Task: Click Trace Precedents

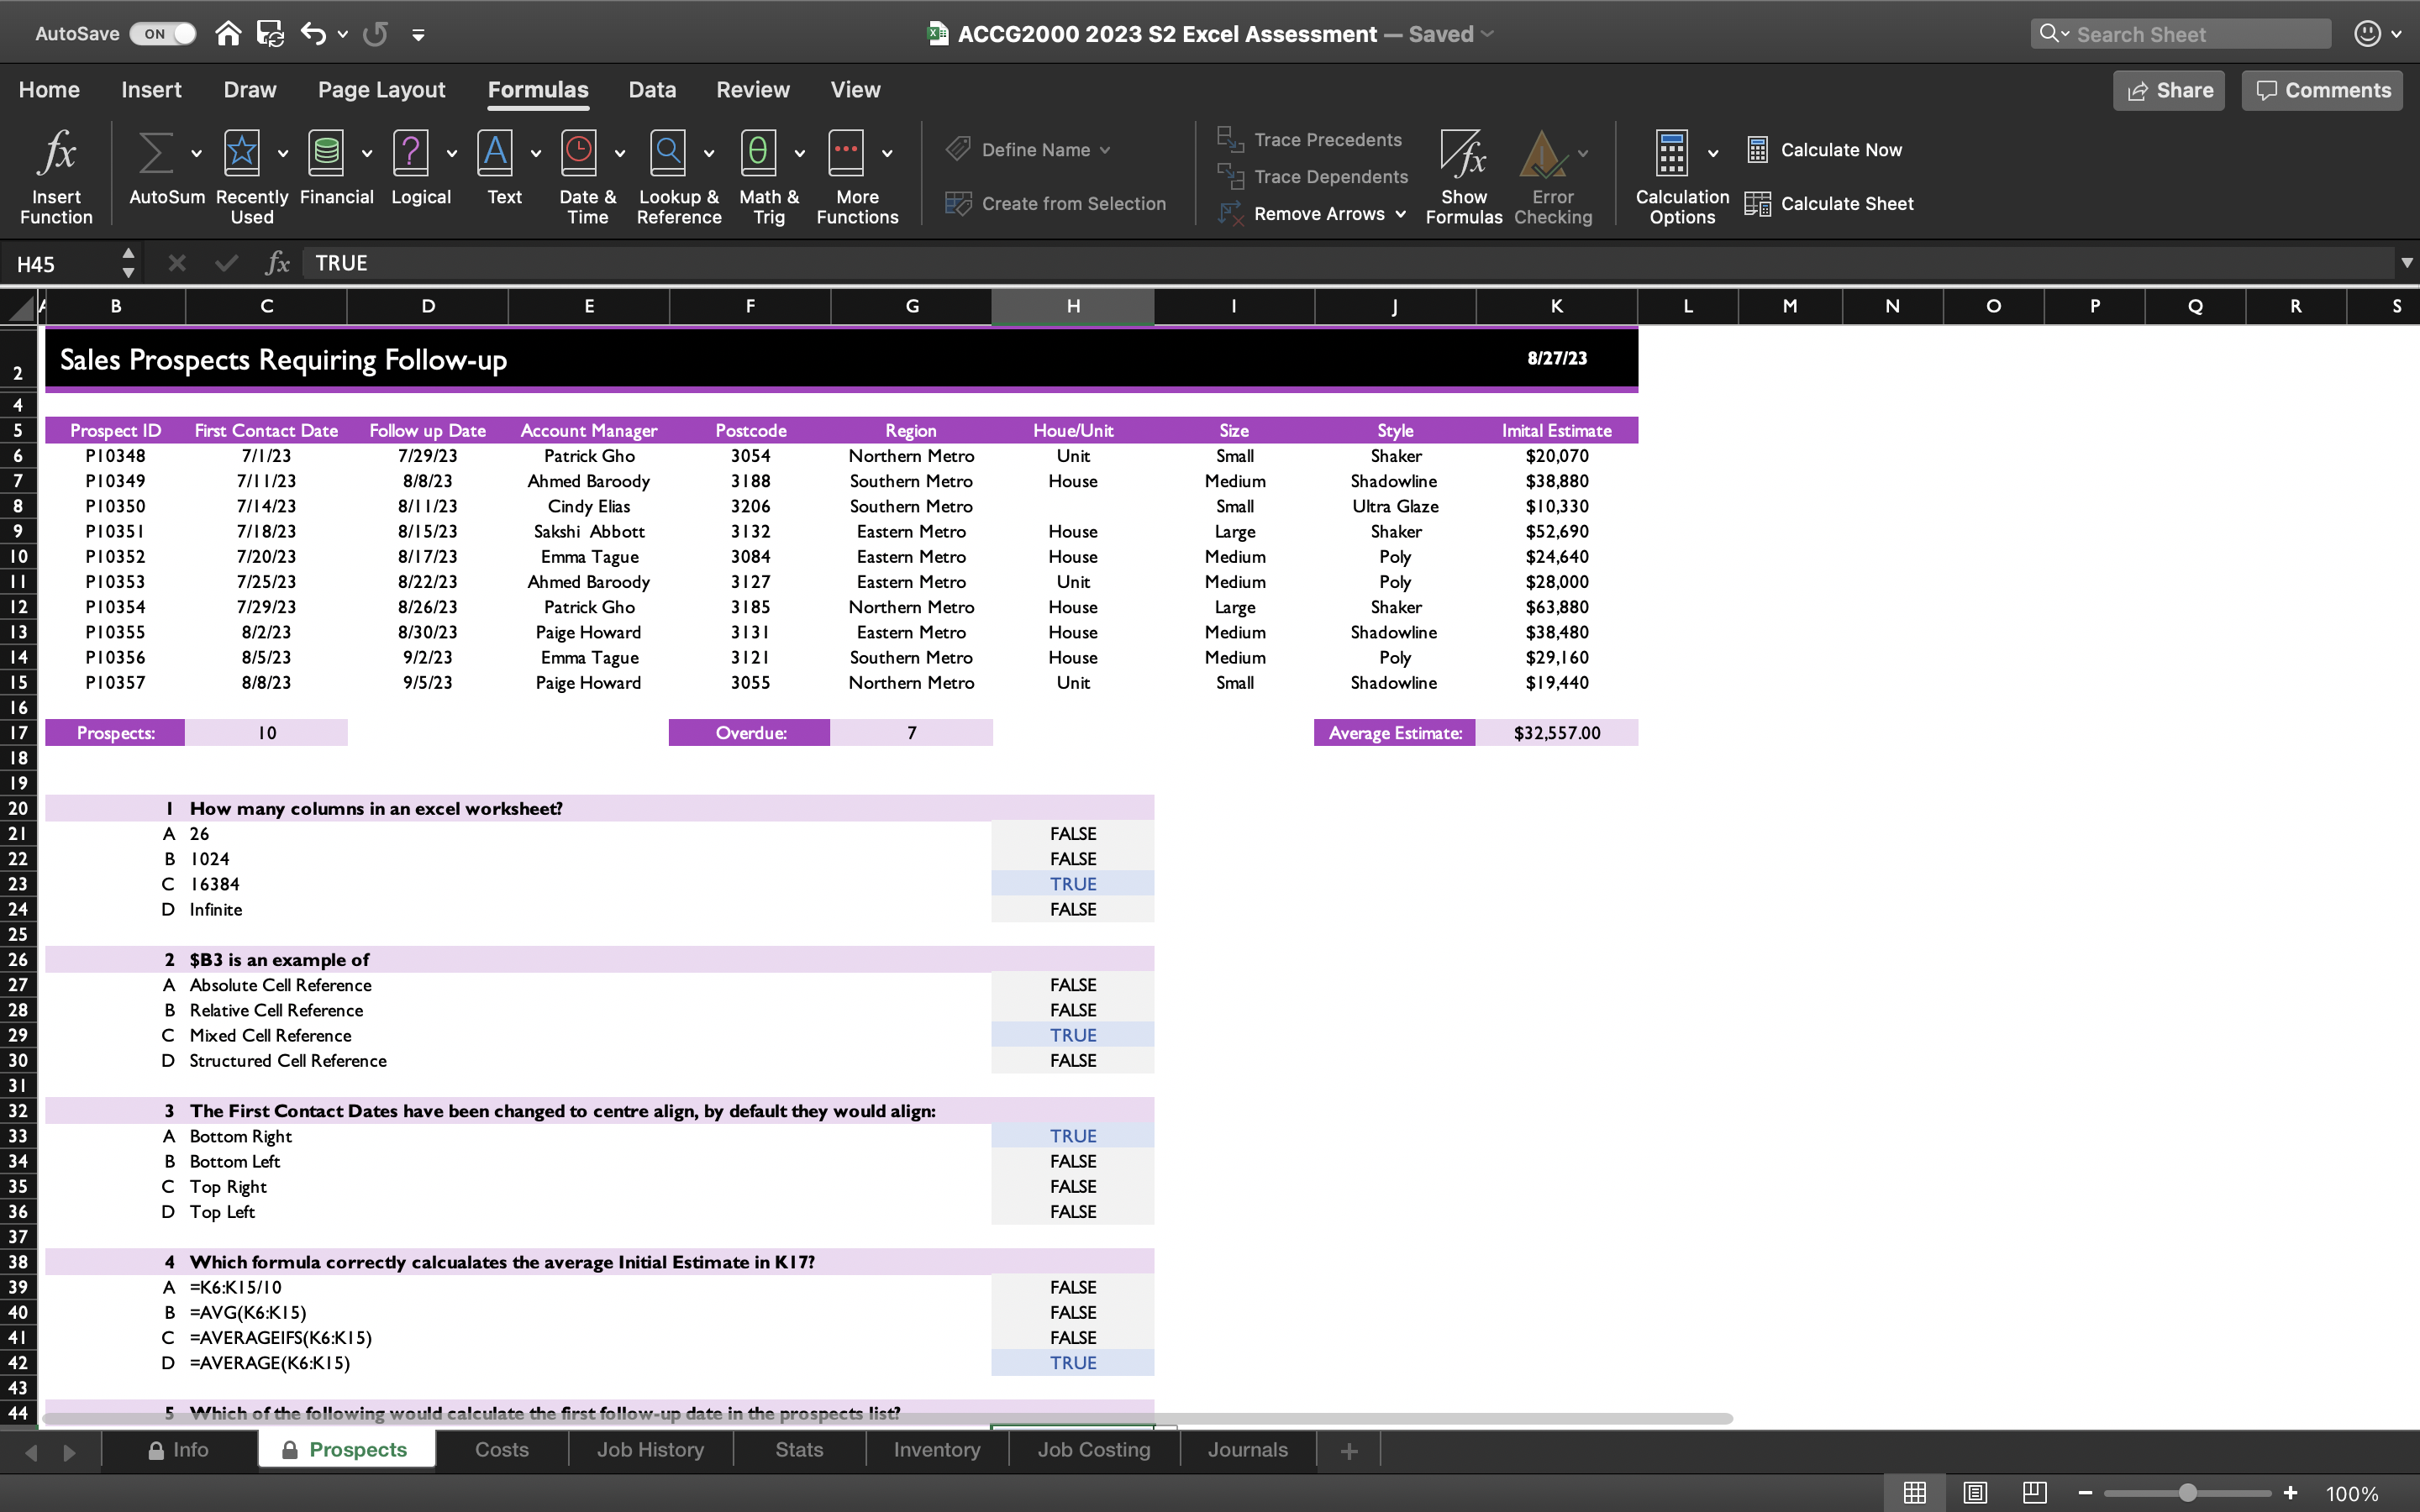Action: point(1310,140)
